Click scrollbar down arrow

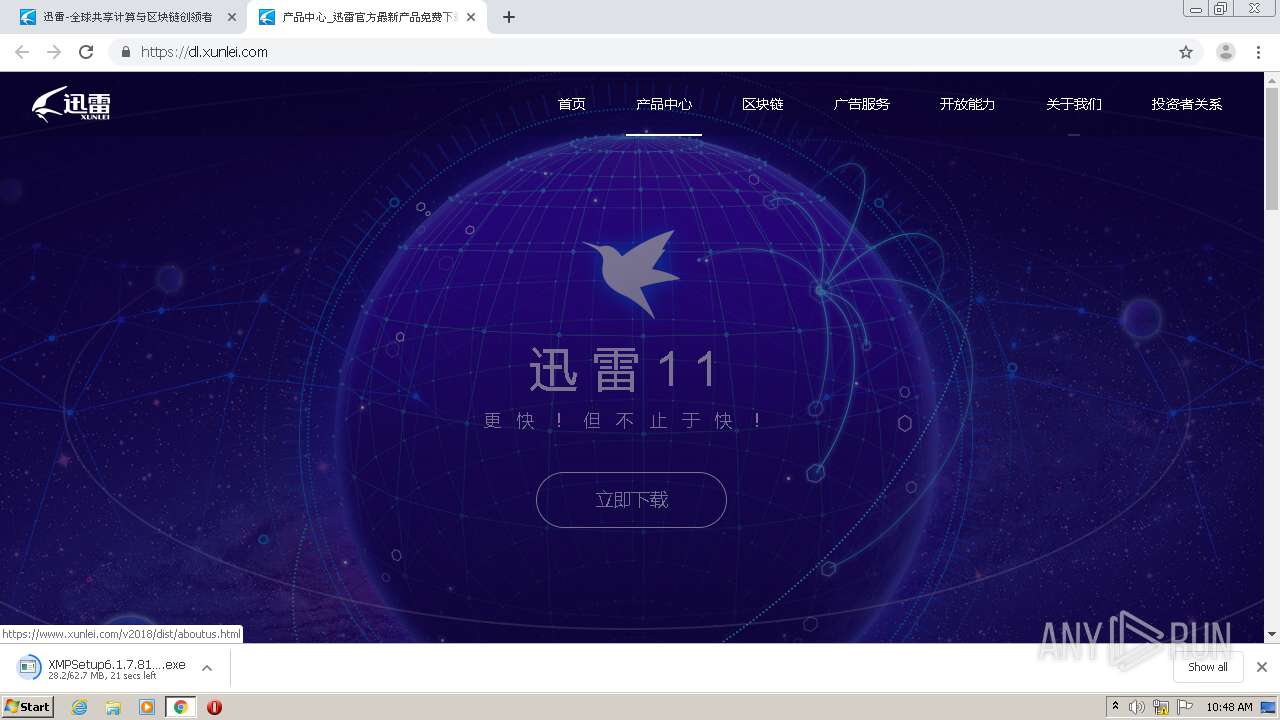(x=1272, y=634)
